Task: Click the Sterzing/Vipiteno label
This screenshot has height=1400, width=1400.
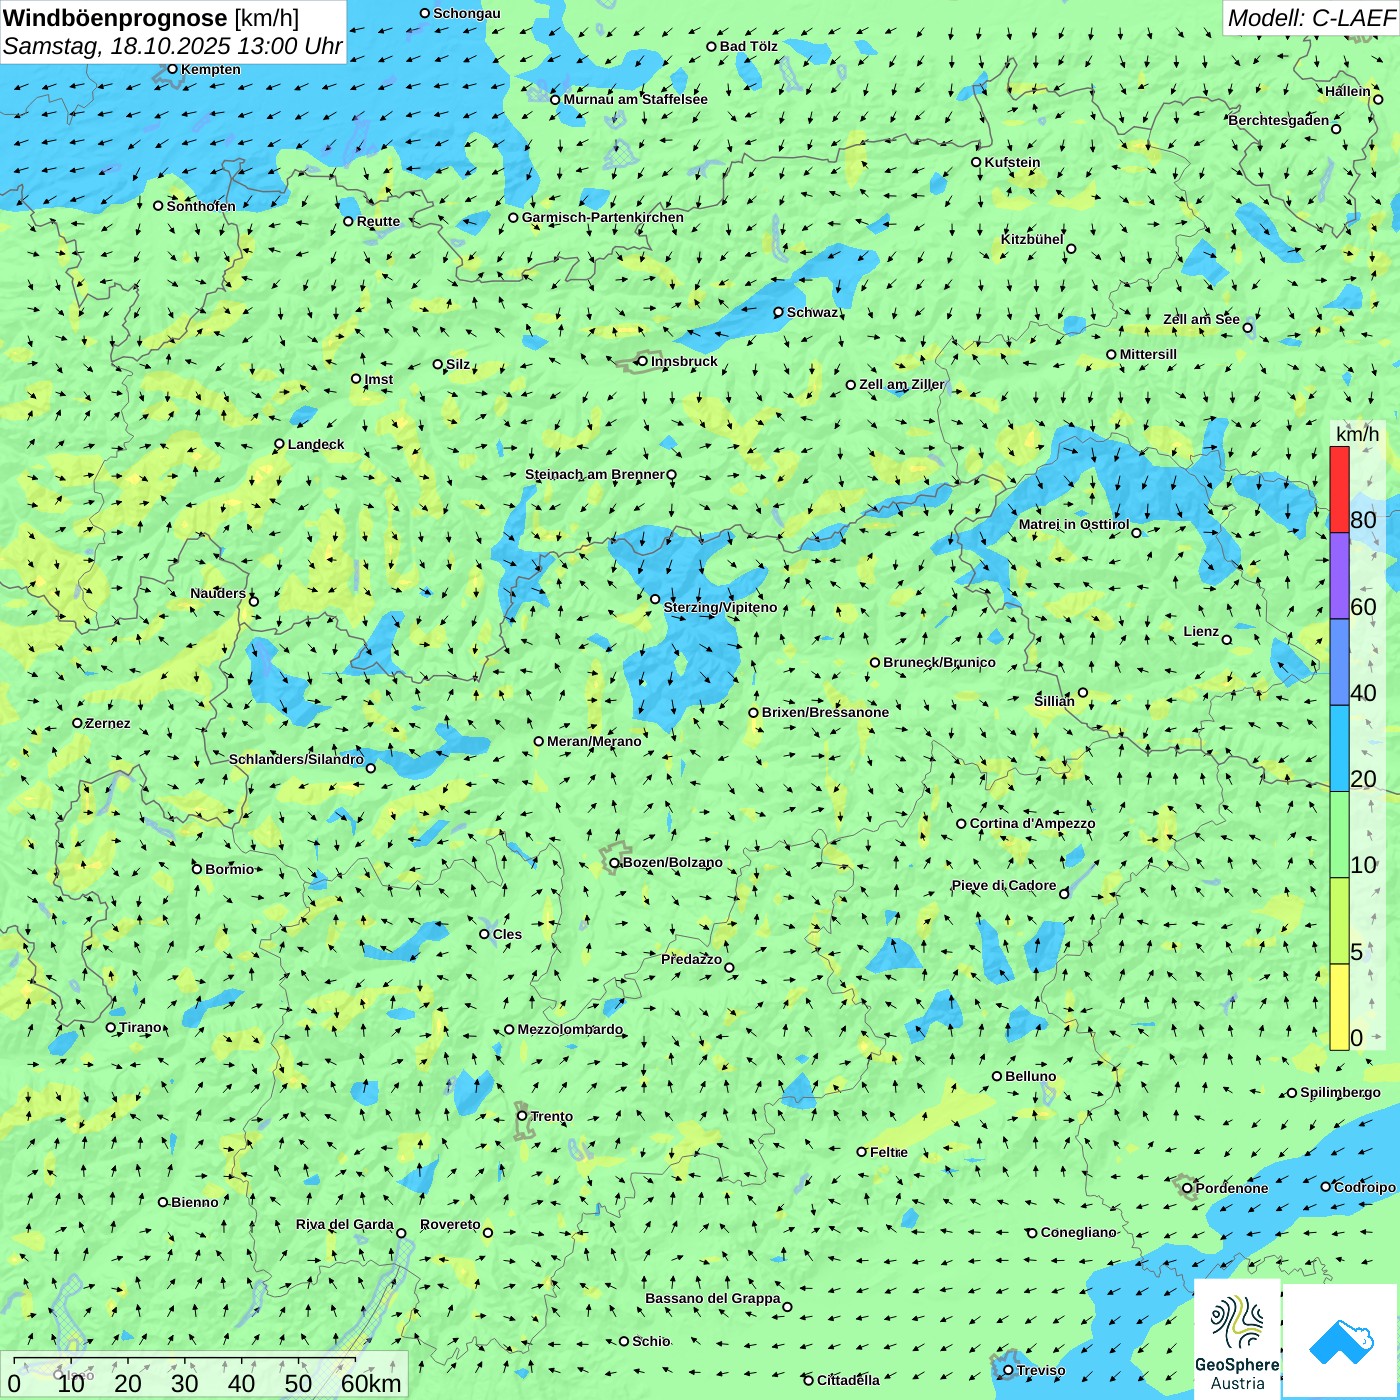Action: coord(720,607)
